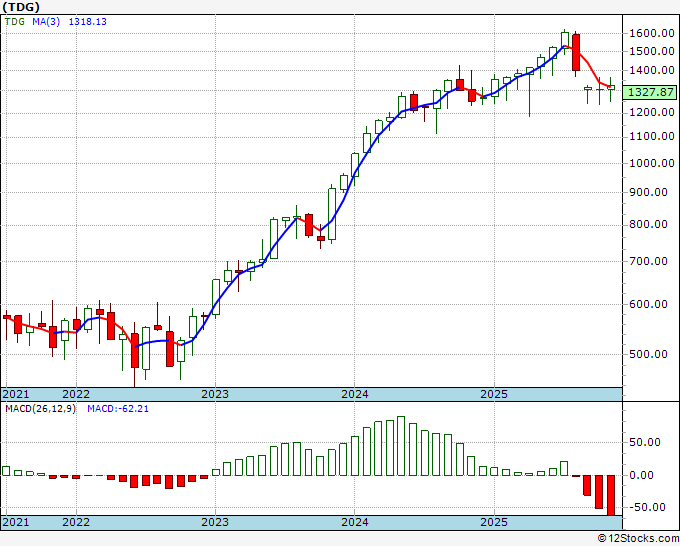Viewport: 680px width, 546px height.
Task: Click 2023 on the price chart timeline
Action: click(215, 394)
